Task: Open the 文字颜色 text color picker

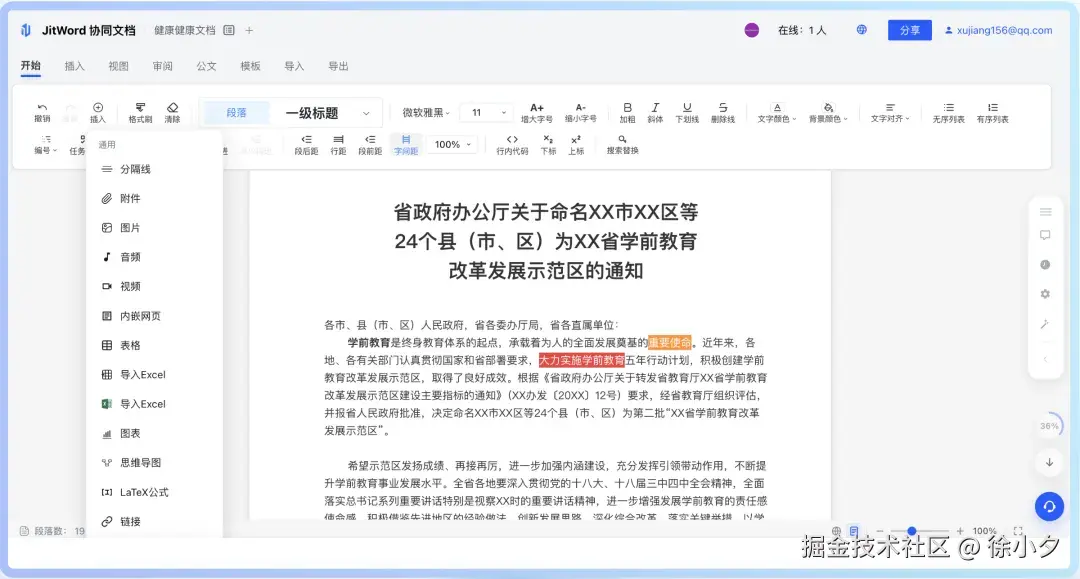Action: 775,111
